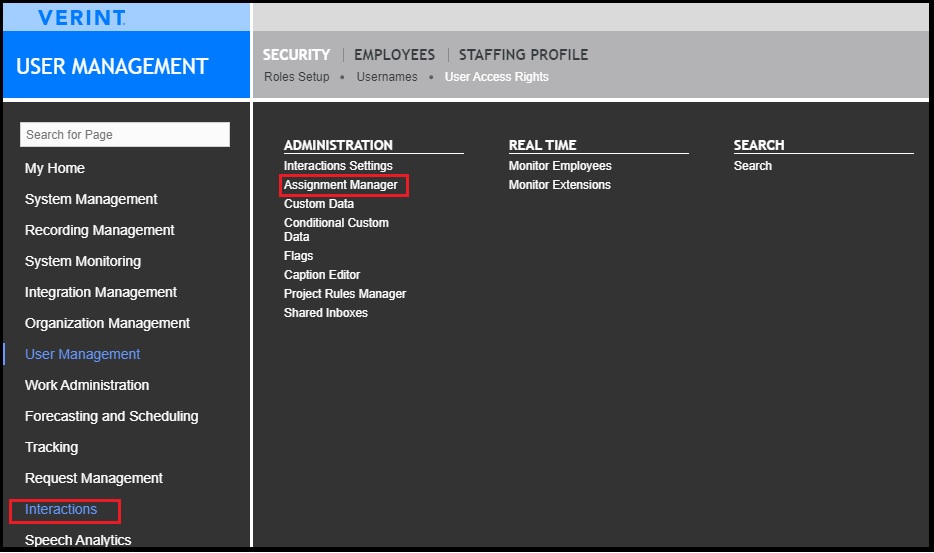Open Assignment Manager
The width and height of the screenshot is (934, 553).
[x=340, y=185]
